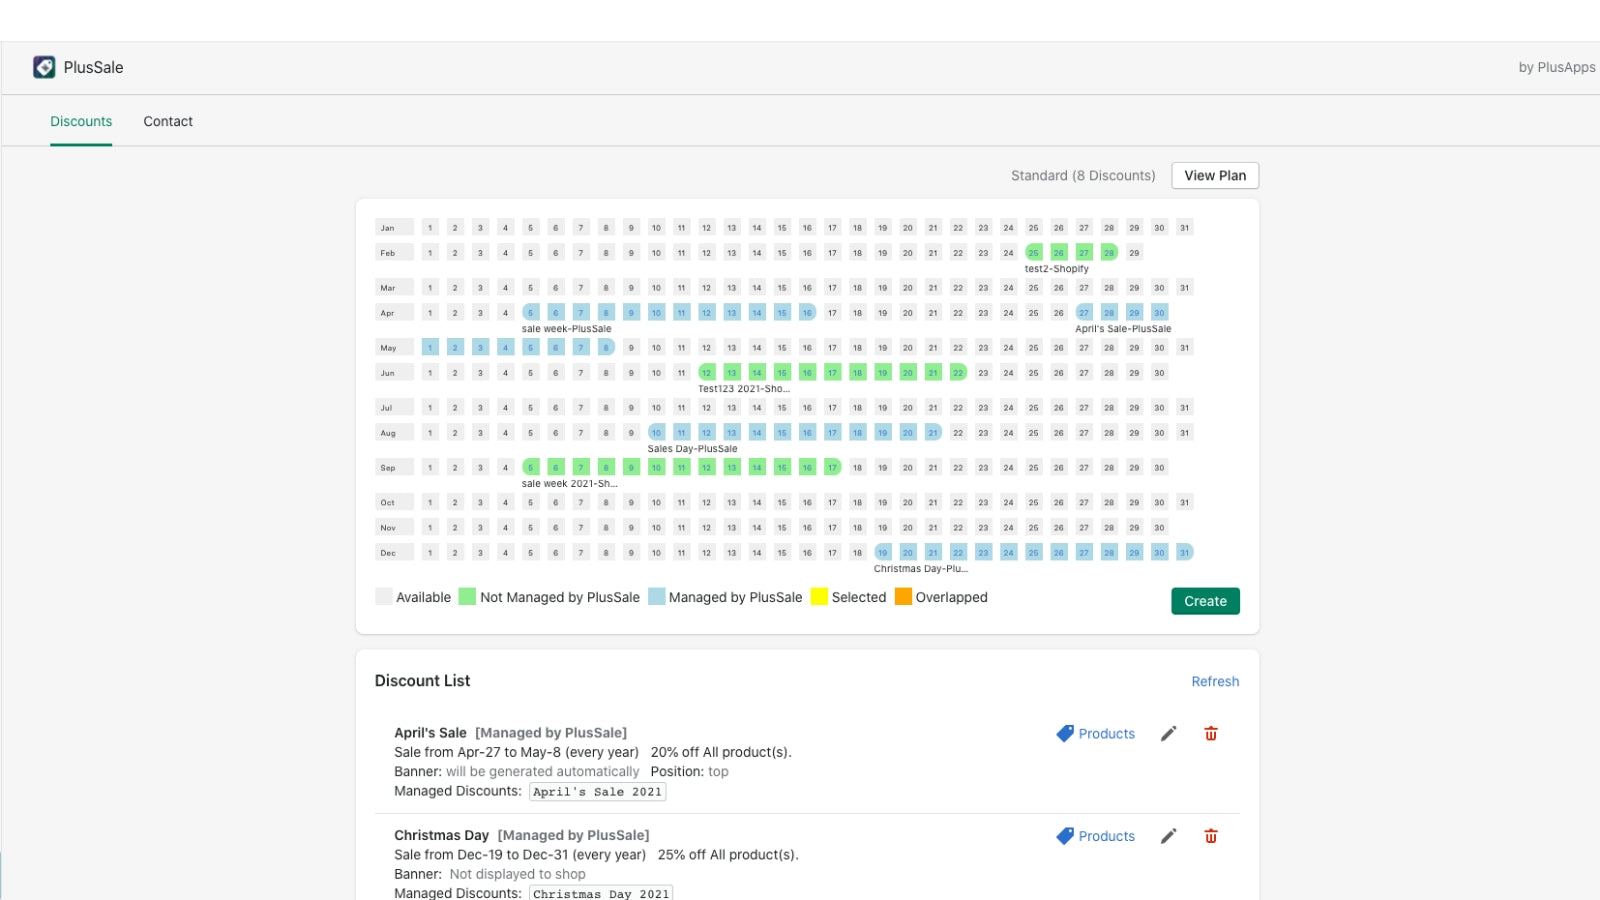Open Products link for Christmas Day
The height and width of the screenshot is (900, 1600).
tap(1106, 836)
